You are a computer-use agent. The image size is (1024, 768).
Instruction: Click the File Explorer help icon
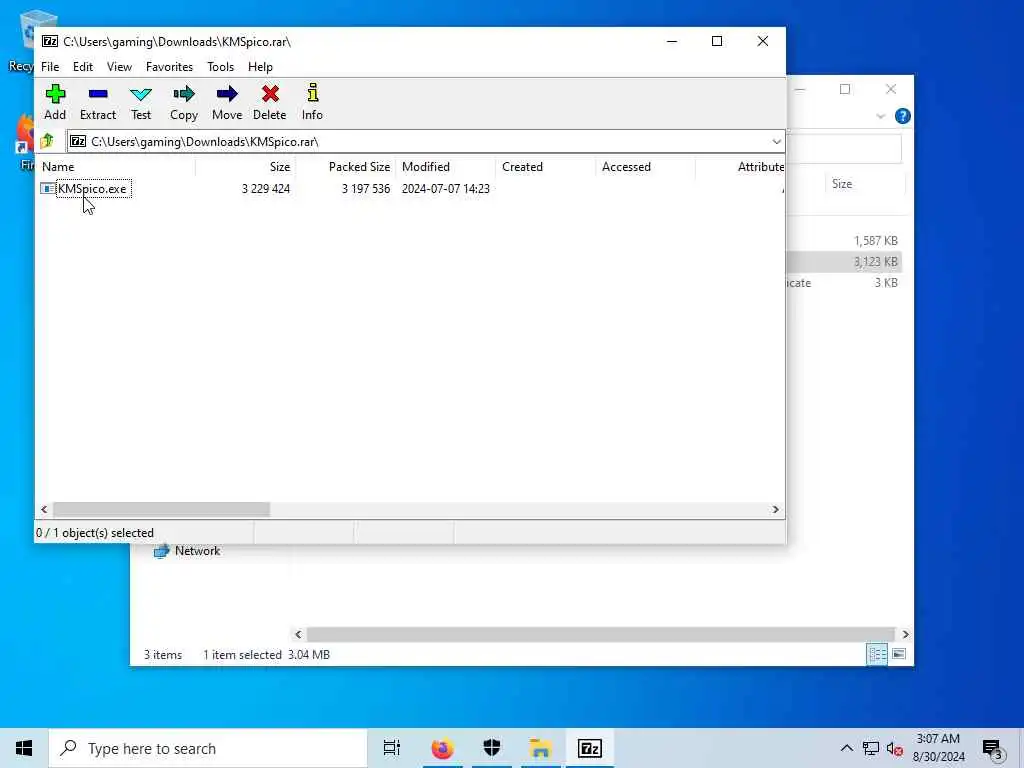[903, 116]
